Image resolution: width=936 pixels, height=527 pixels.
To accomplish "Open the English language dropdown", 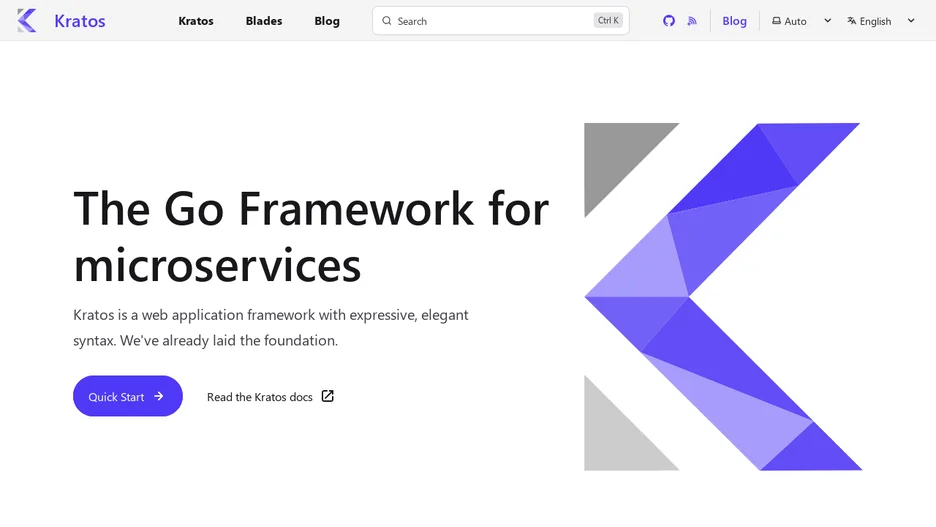I will click(x=880, y=21).
